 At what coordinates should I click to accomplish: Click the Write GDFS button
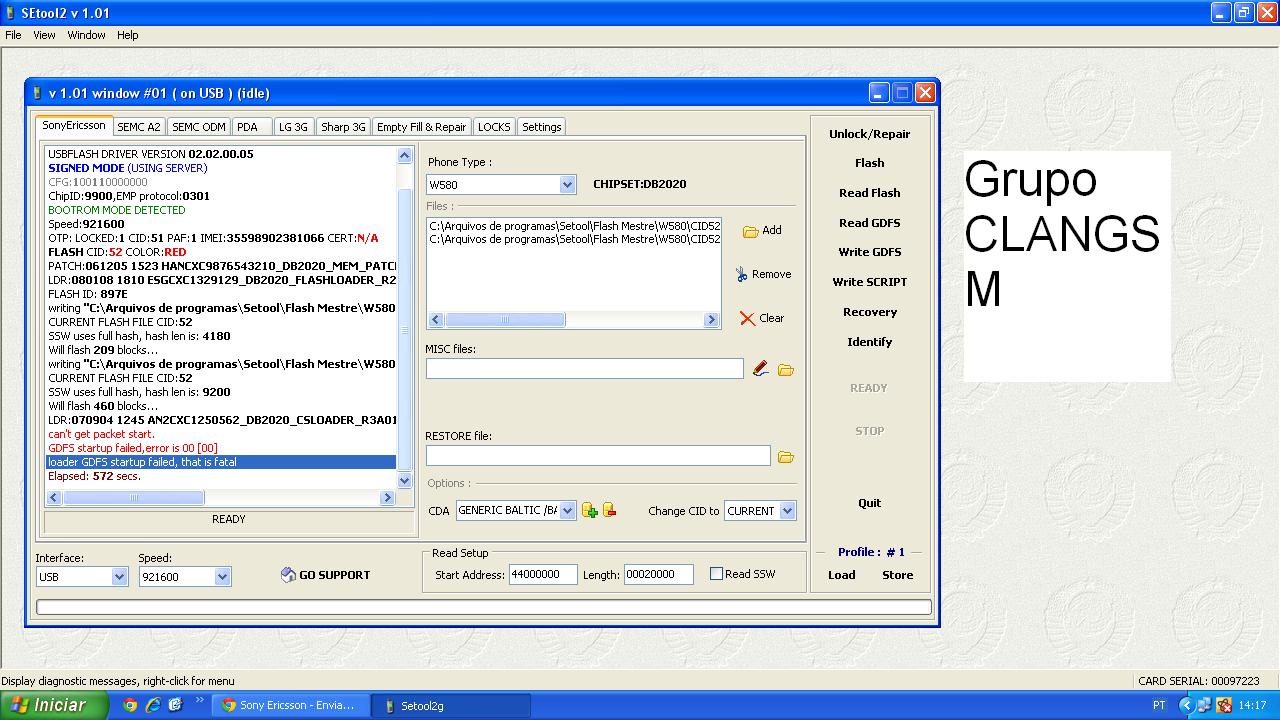click(x=869, y=252)
